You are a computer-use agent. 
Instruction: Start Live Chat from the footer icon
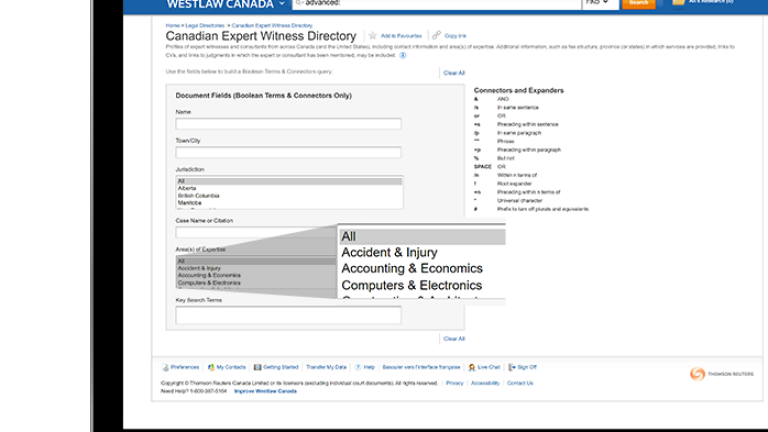[x=472, y=367]
